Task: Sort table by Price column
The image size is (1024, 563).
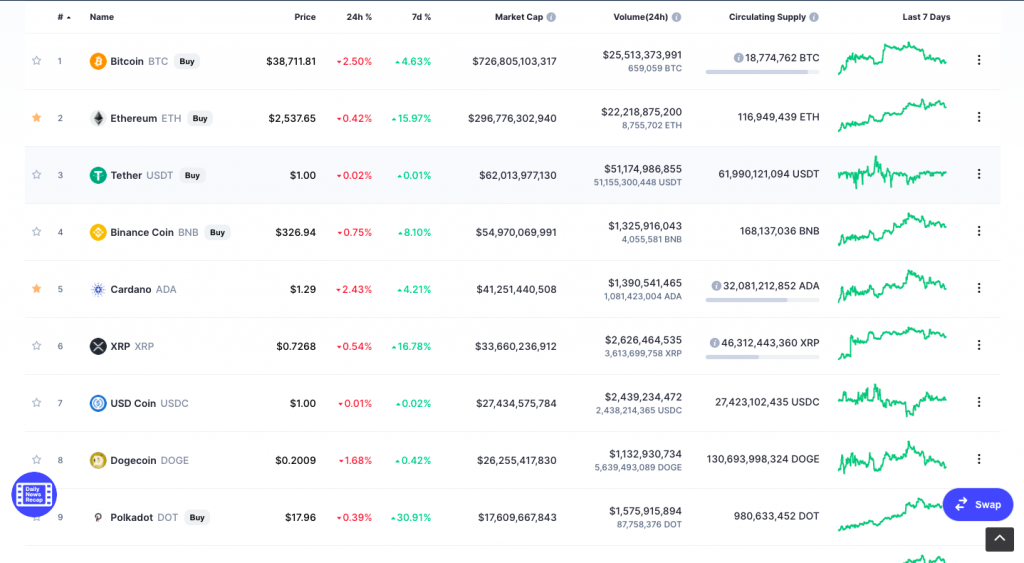Action: tap(305, 17)
